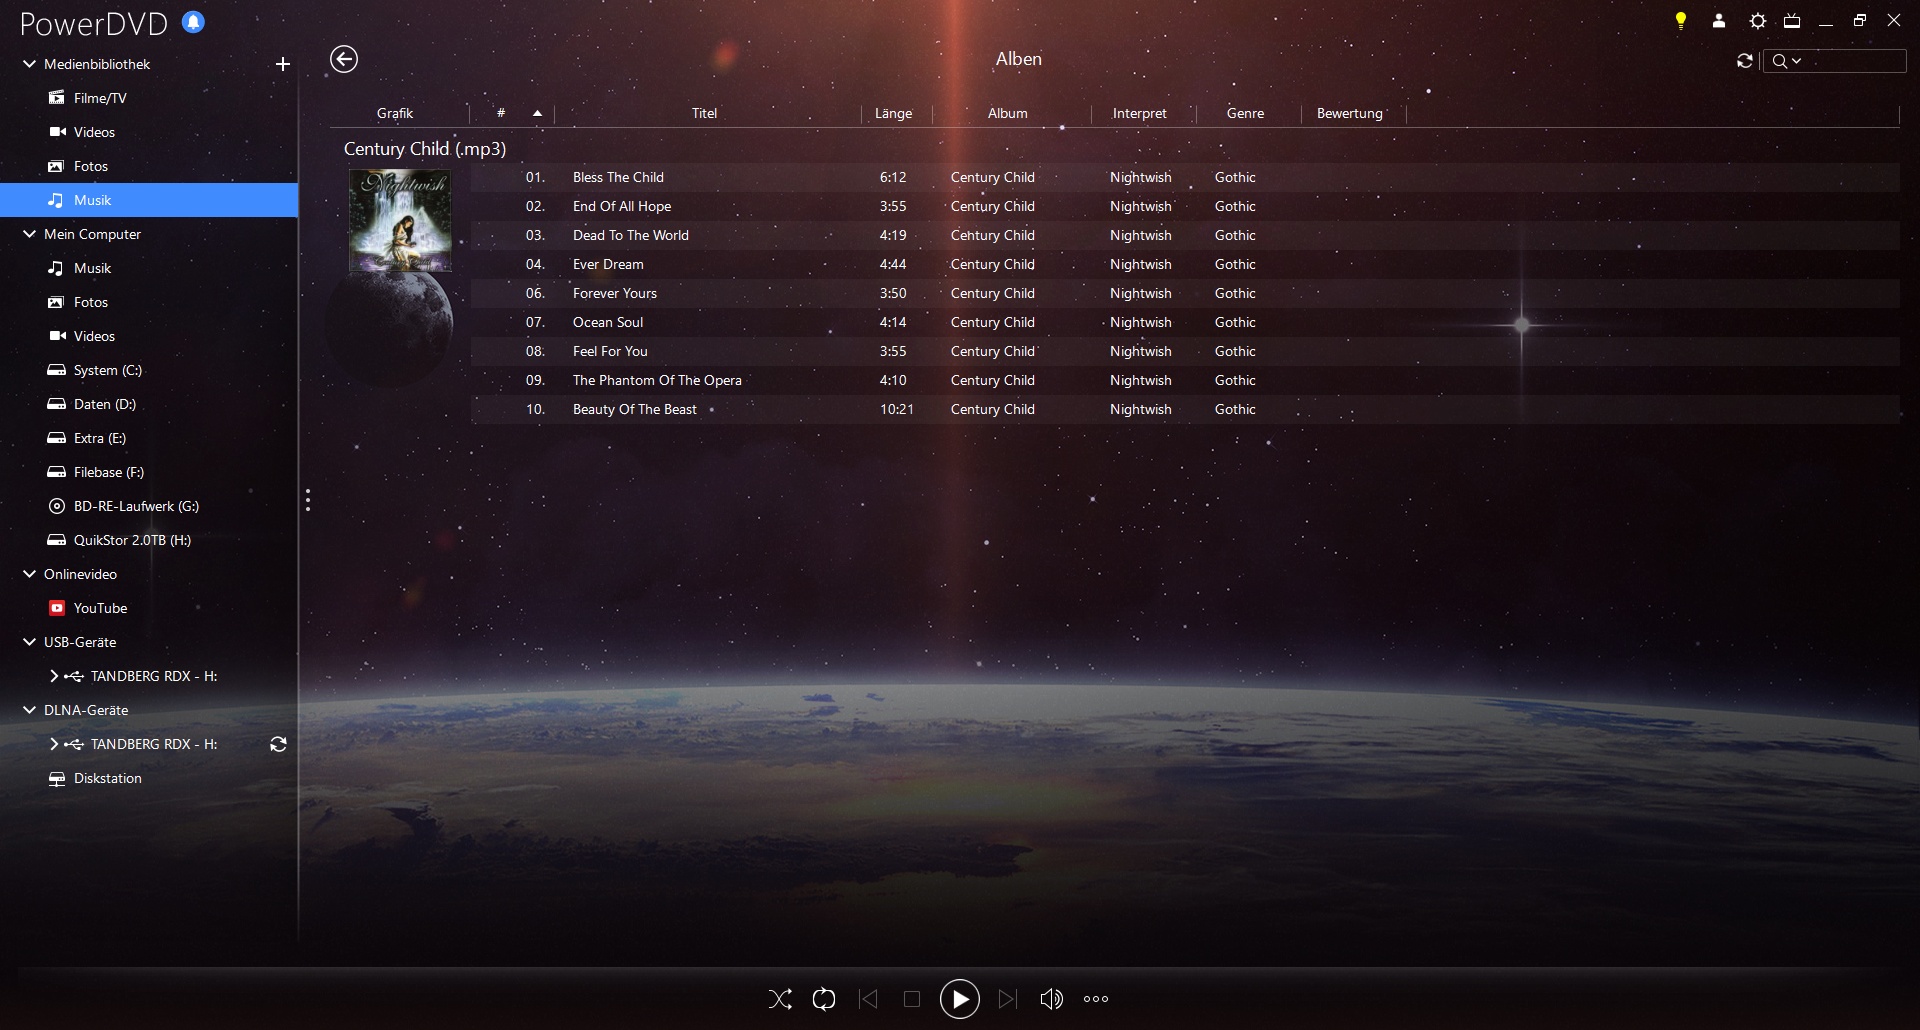
Task: Expand TANDBERG RDX under USB-Geräte
Action: coord(54,676)
